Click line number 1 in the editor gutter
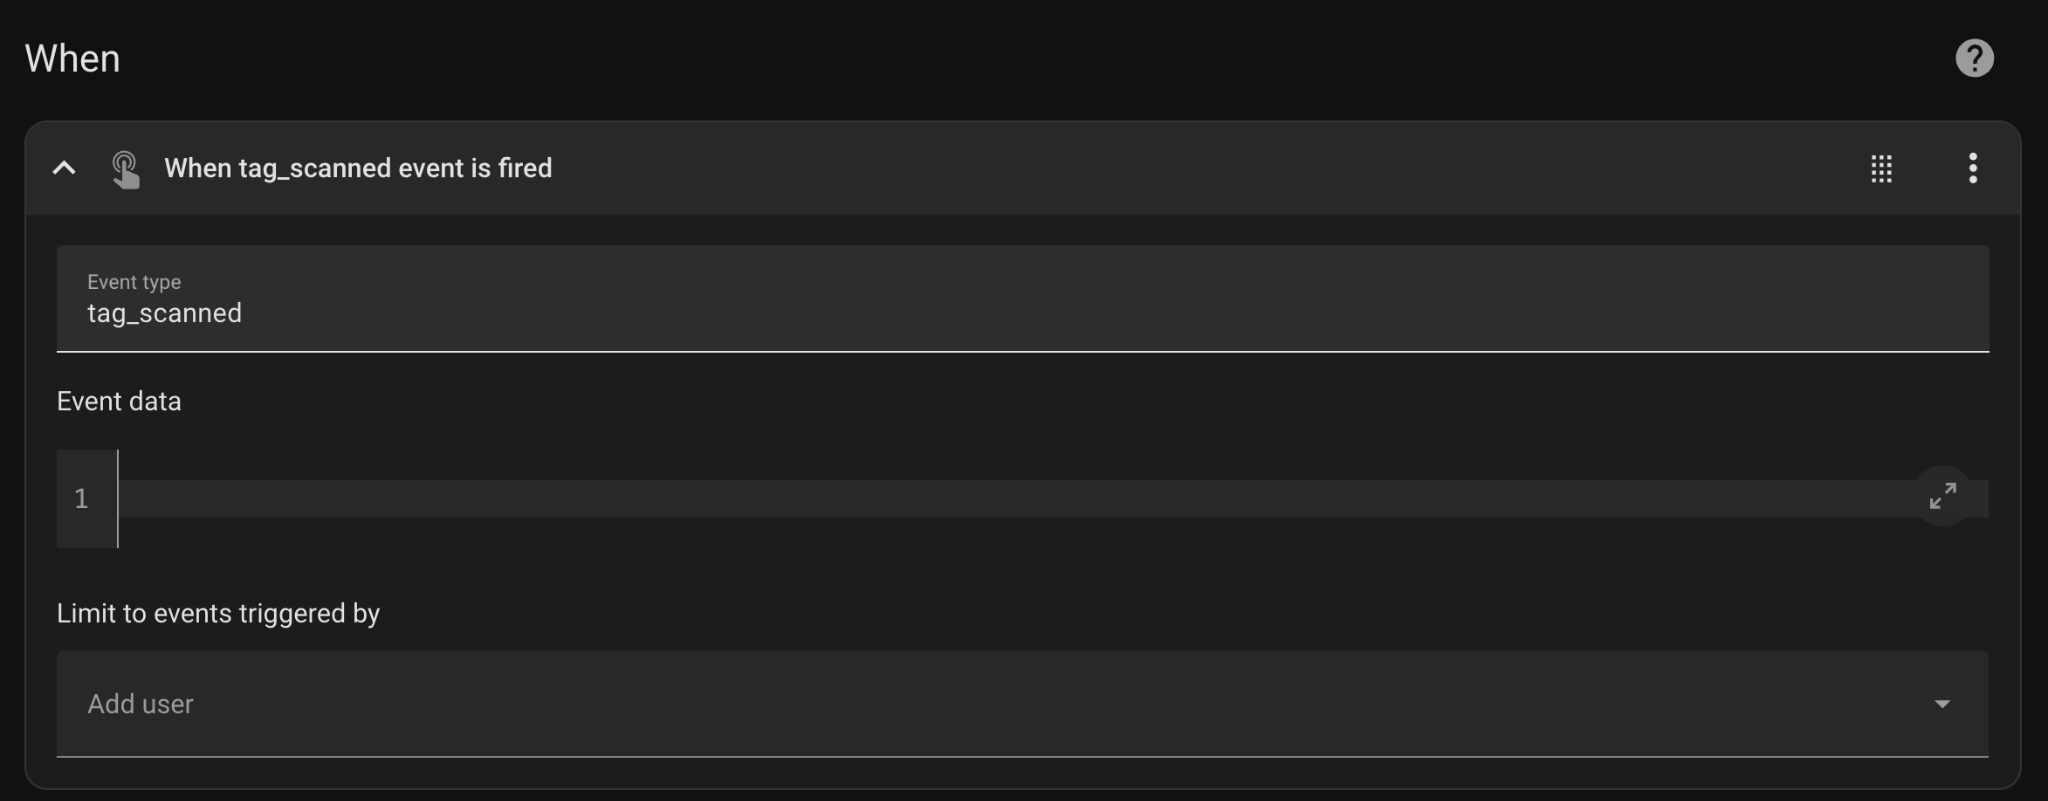The height and width of the screenshot is (801, 2048). (x=82, y=498)
